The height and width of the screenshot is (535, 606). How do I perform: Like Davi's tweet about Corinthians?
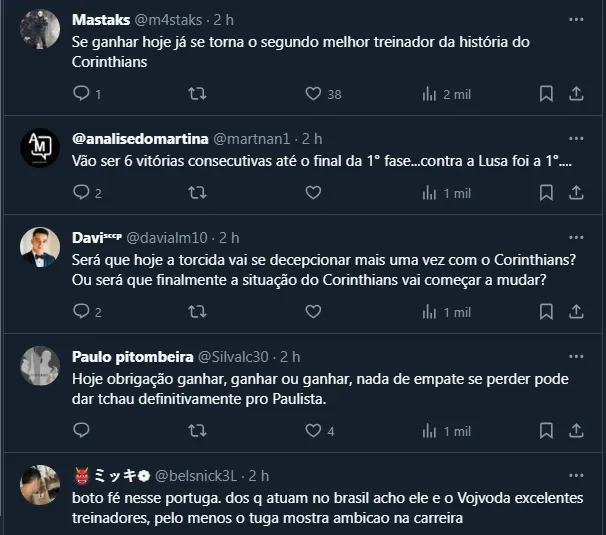(313, 312)
